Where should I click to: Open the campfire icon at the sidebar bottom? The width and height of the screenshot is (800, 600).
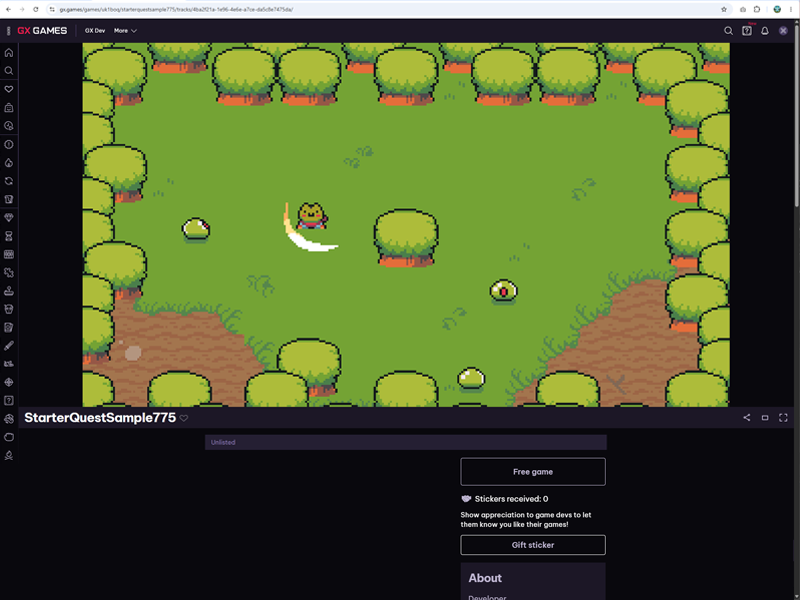tap(9, 456)
